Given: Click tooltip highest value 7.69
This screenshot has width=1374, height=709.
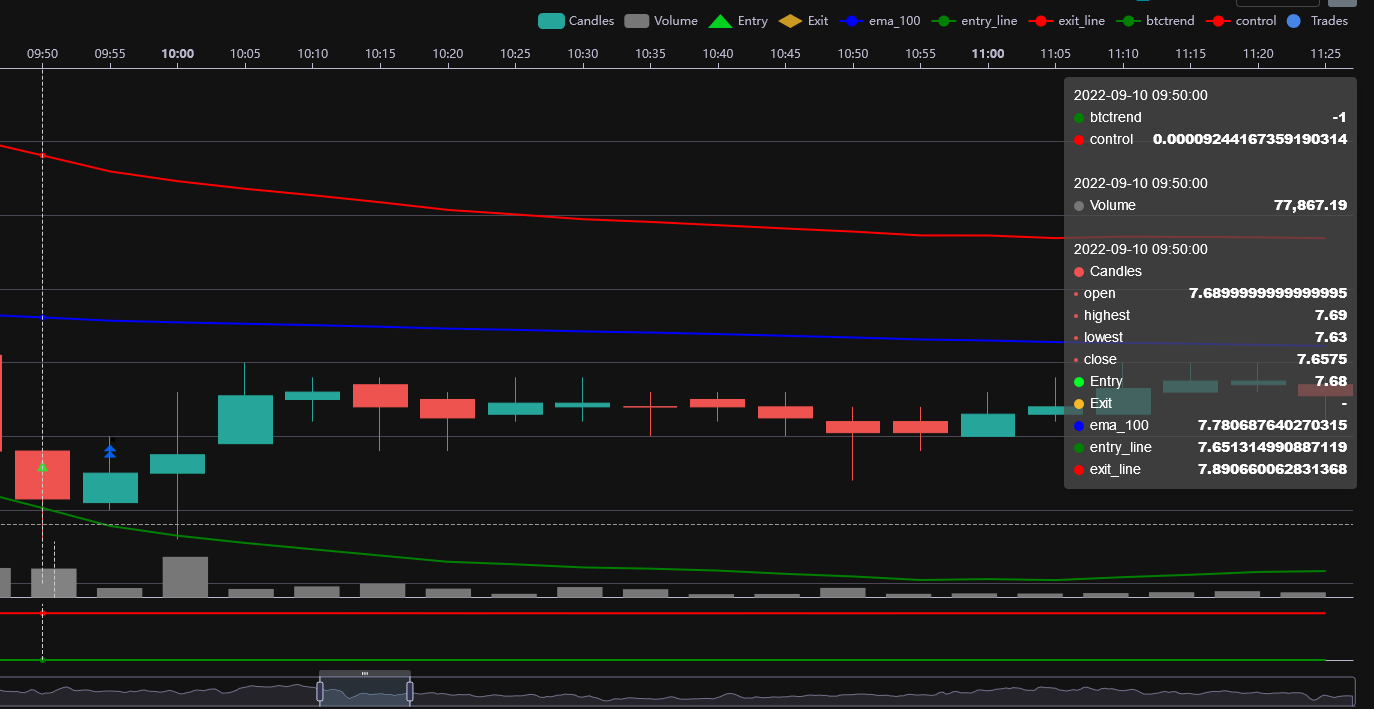Looking at the screenshot, I should (x=1331, y=315).
